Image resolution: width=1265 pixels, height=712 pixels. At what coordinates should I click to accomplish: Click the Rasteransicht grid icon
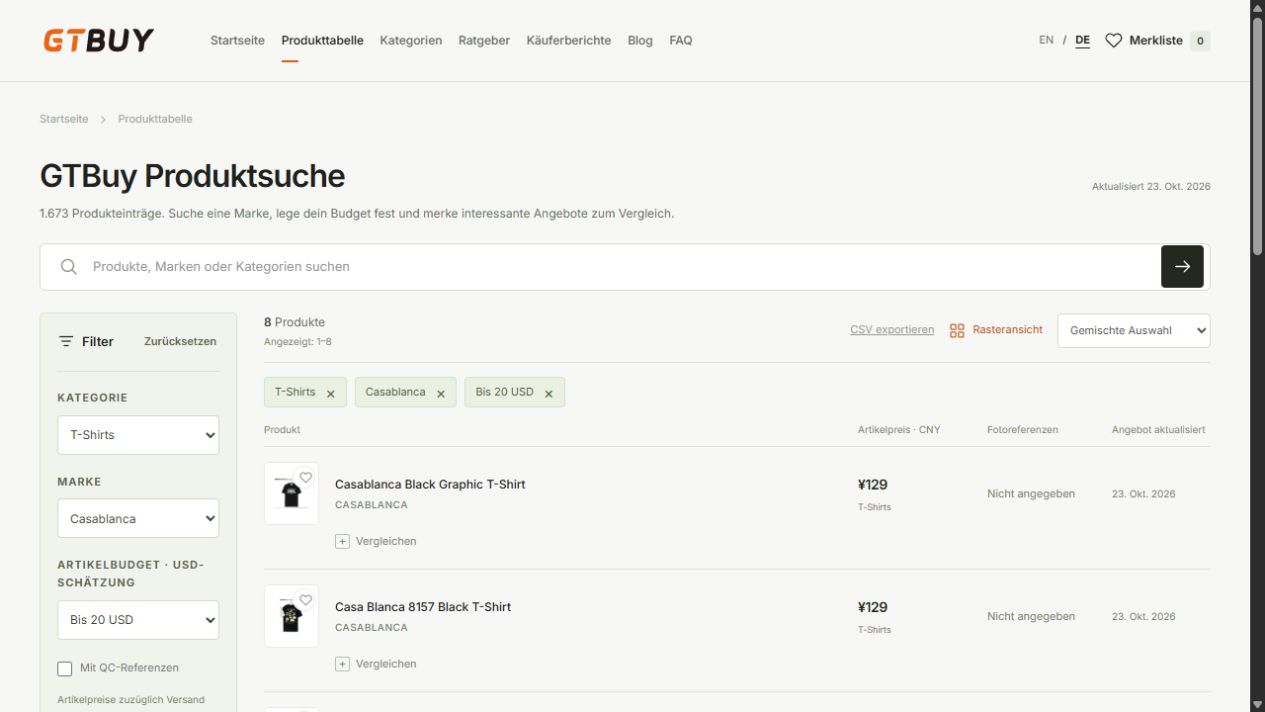click(957, 330)
